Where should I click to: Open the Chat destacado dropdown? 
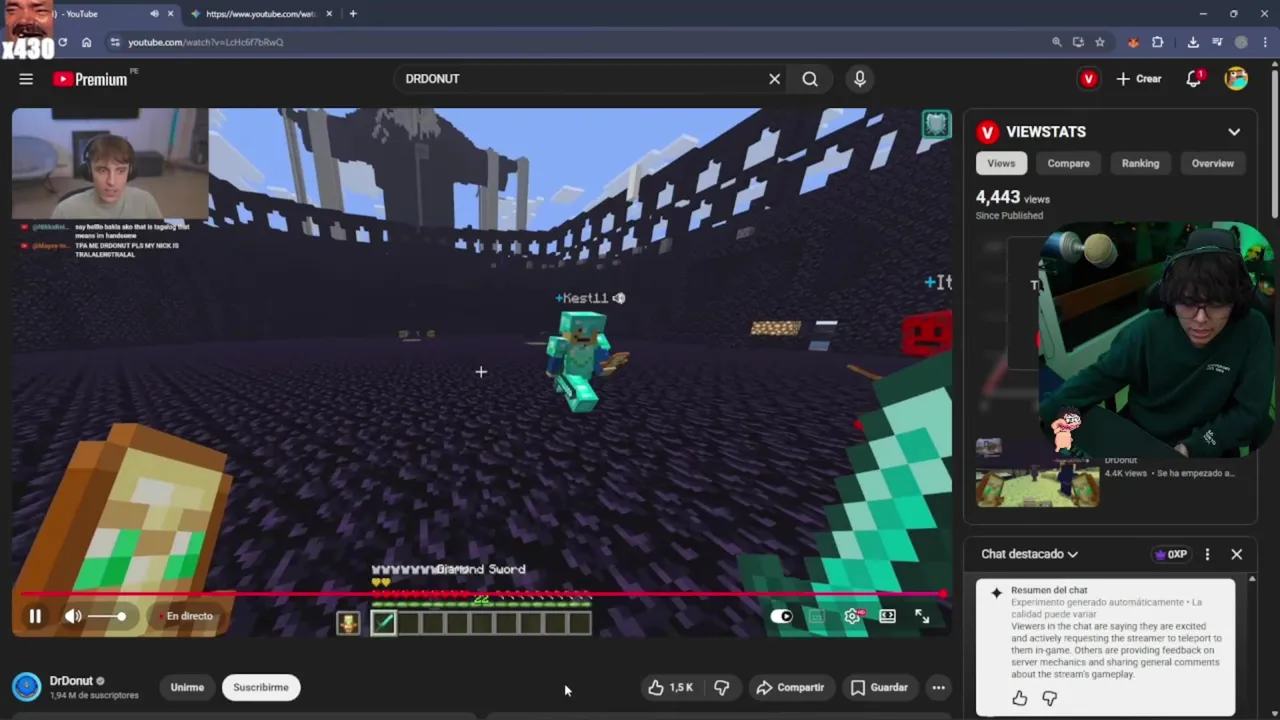click(x=1029, y=554)
